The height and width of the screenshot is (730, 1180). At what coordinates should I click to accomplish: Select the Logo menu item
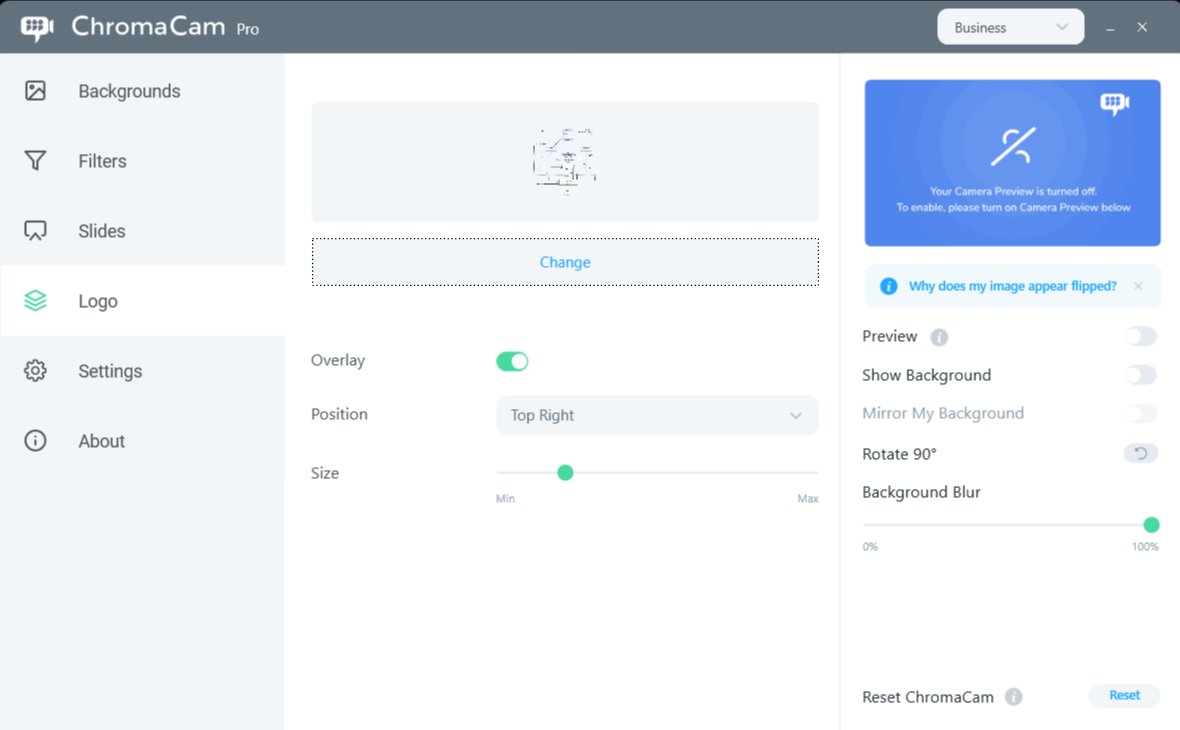pyautogui.click(x=143, y=300)
